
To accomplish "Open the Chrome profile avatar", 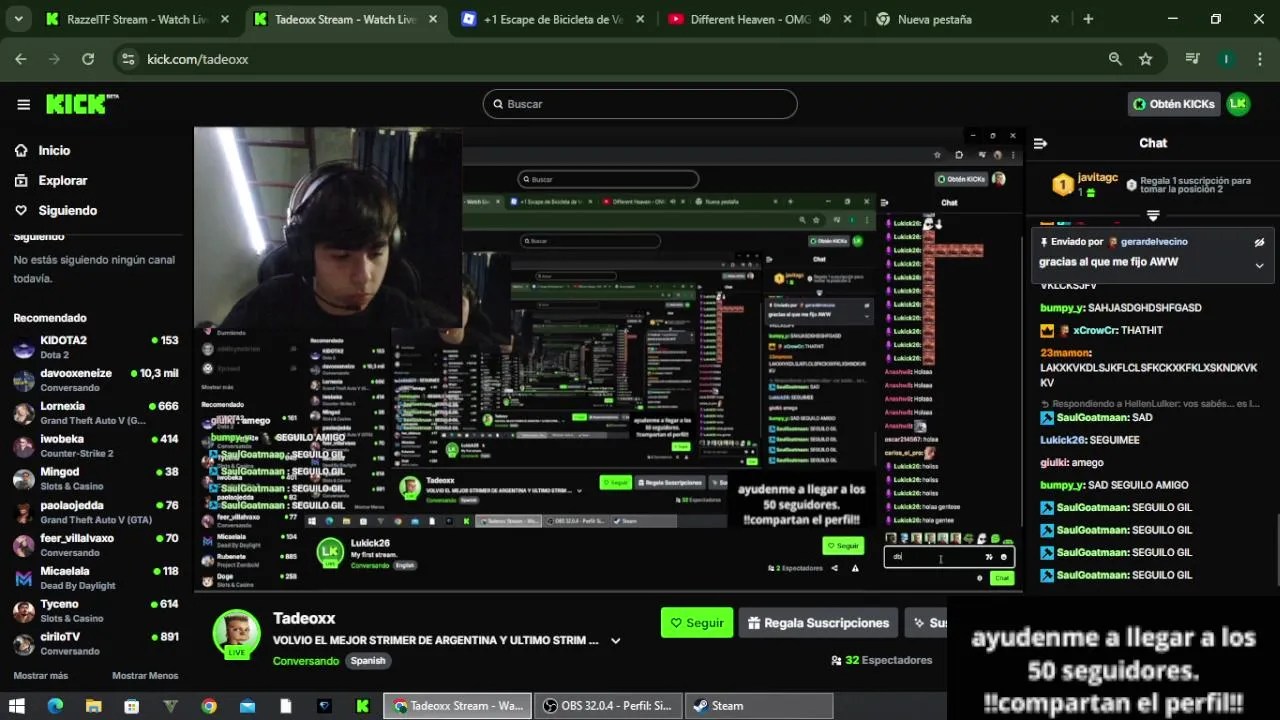I will point(1226,59).
